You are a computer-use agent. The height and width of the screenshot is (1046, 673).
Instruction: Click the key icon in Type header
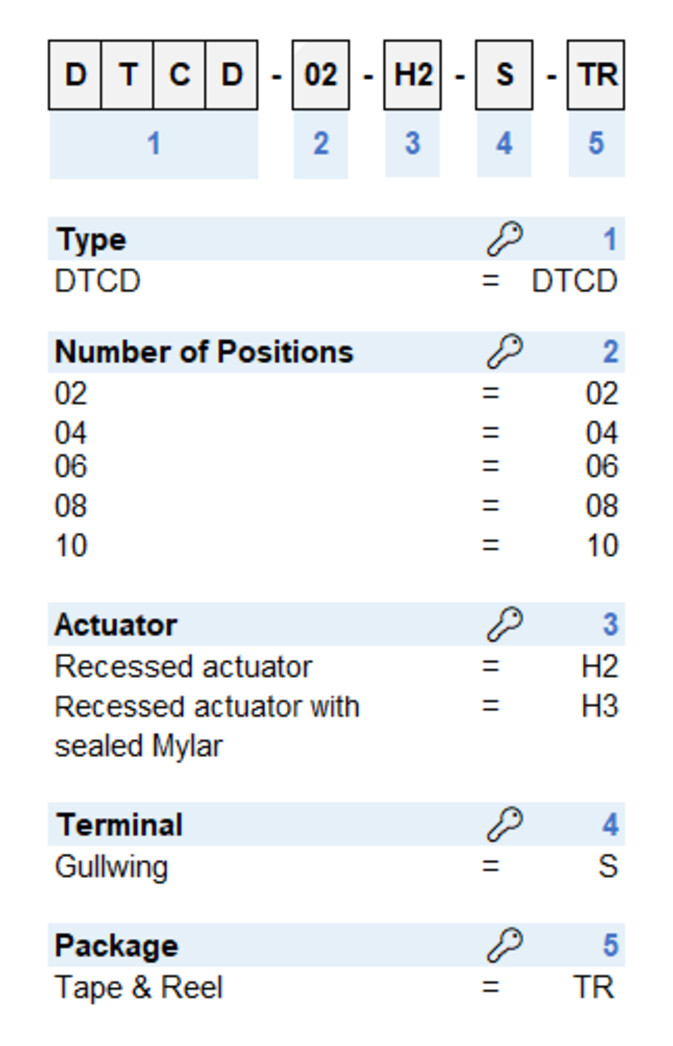(504, 239)
